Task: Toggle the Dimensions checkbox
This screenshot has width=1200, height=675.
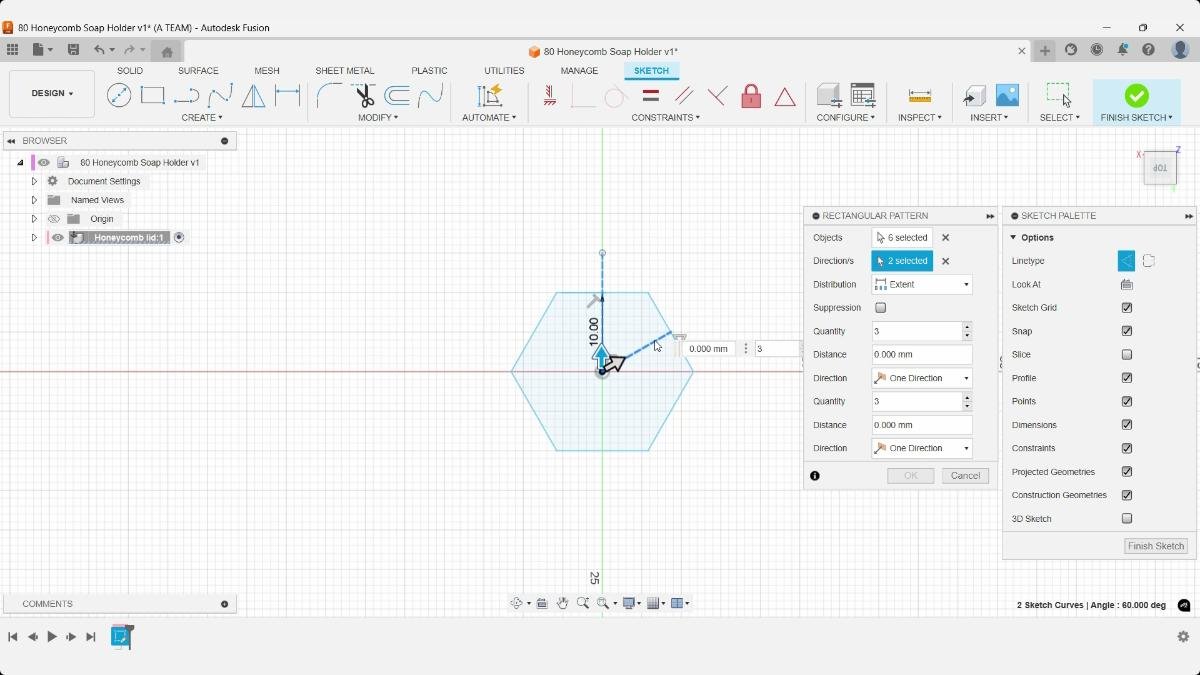Action: point(1127,425)
